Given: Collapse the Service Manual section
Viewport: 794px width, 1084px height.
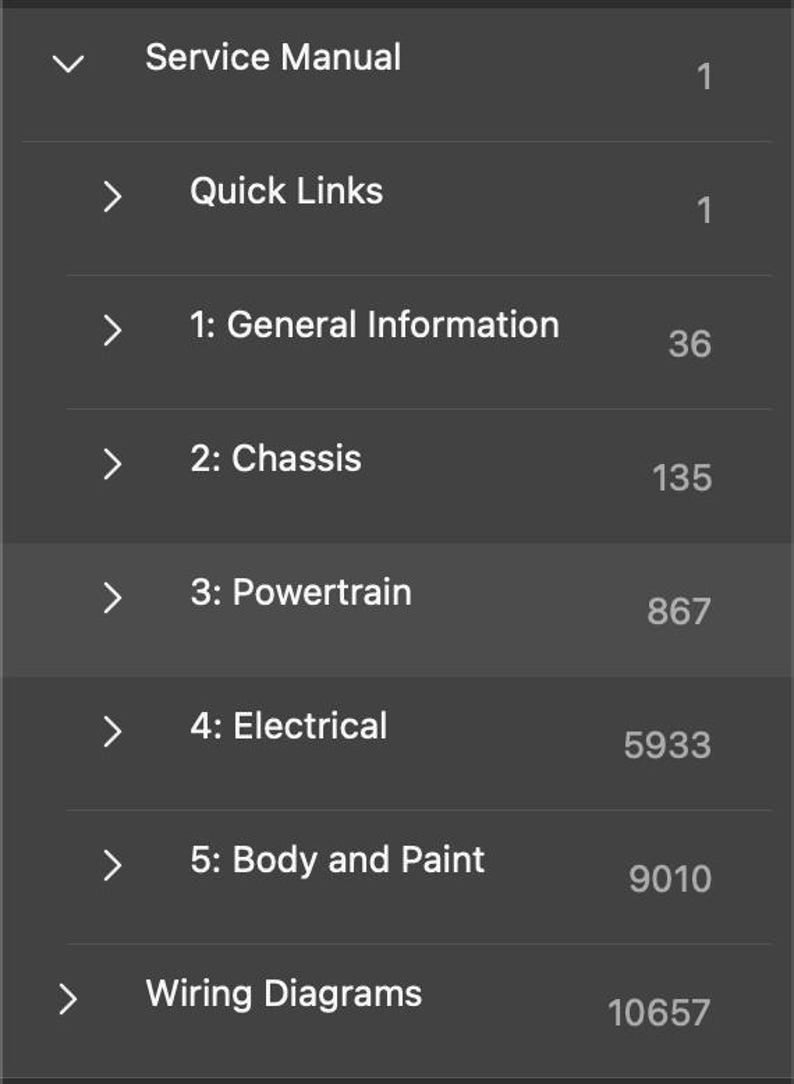Looking at the screenshot, I should coord(68,65).
